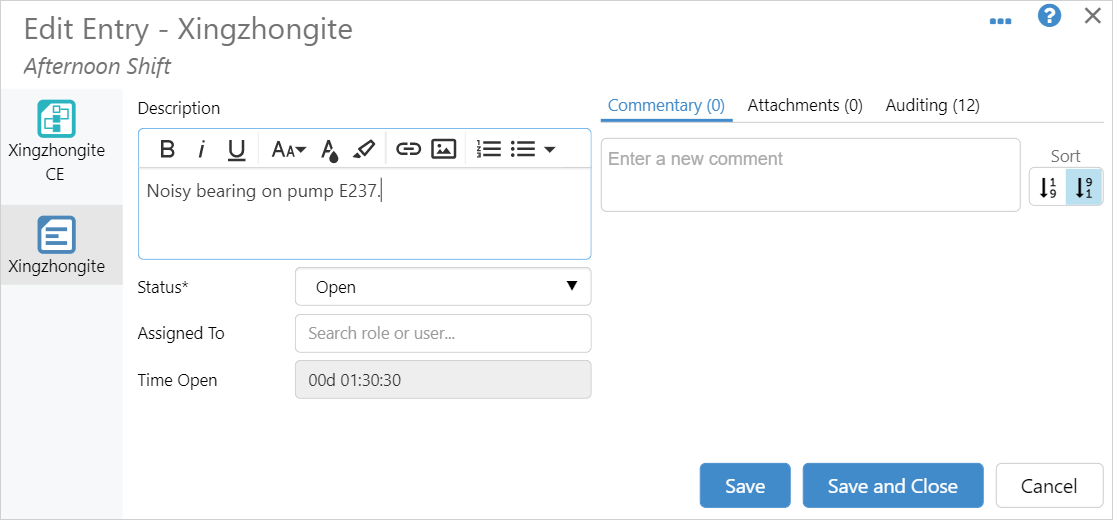The height and width of the screenshot is (520, 1113).
Task: Pick a text color with droplet icon
Action: coord(329,150)
